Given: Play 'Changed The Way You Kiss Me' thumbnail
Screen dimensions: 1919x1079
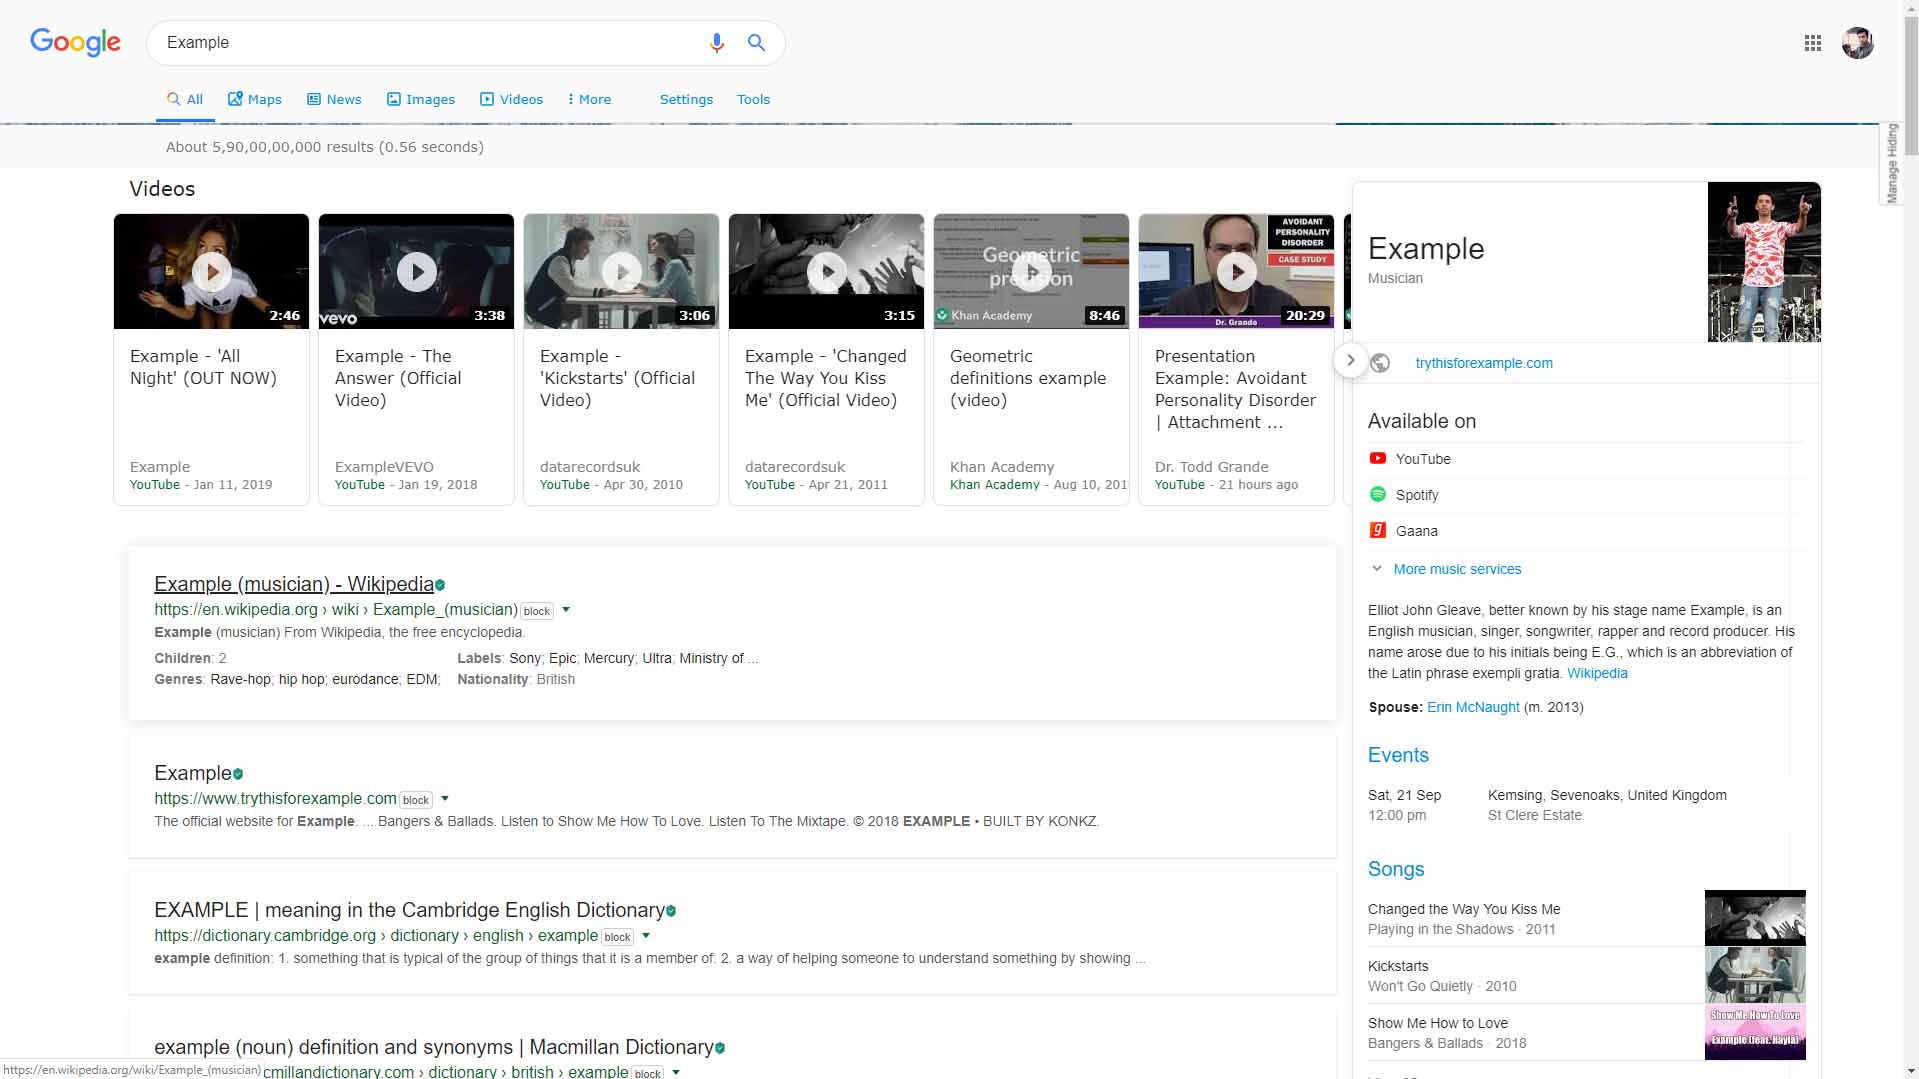Looking at the screenshot, I should coord(826,271).
